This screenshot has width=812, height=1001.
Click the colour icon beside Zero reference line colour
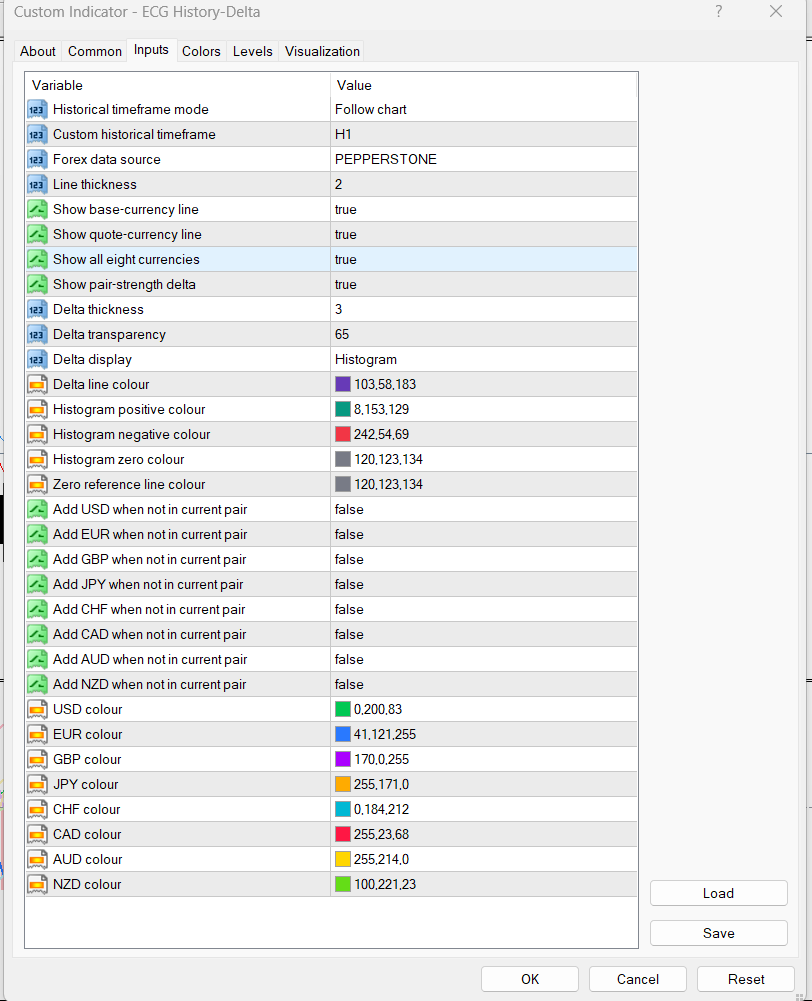(x=37, y=485)
